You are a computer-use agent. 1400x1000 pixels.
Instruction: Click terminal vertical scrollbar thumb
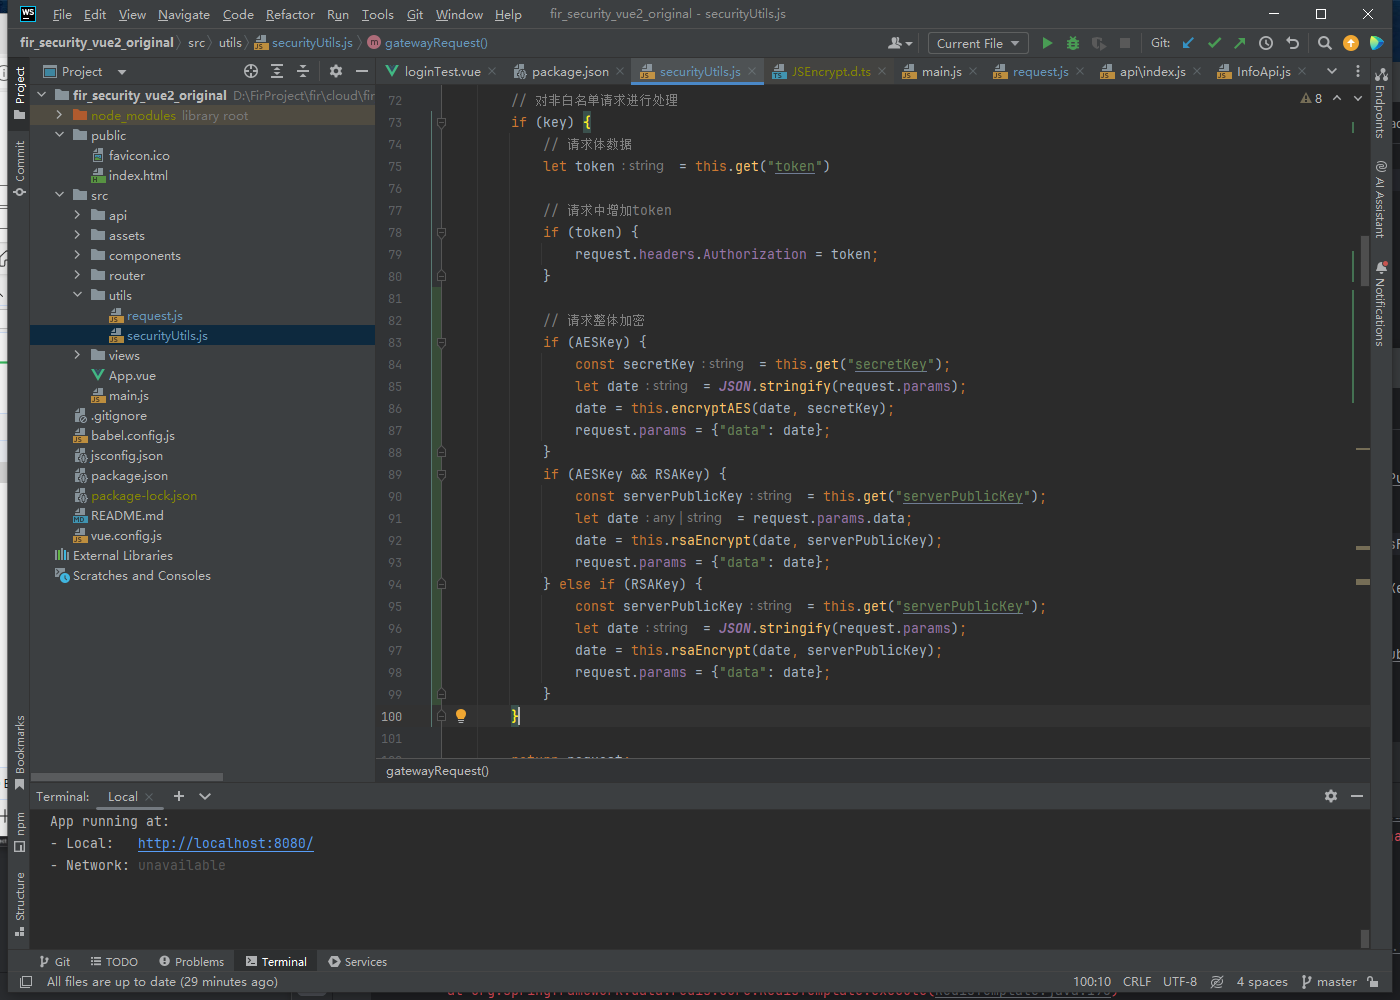click(1365, 938)
